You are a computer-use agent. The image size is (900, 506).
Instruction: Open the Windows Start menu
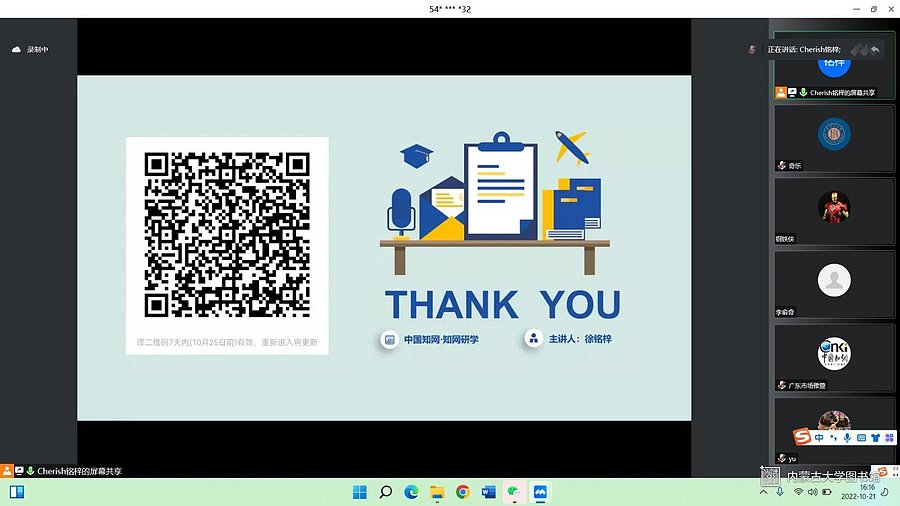click(360, 492)
